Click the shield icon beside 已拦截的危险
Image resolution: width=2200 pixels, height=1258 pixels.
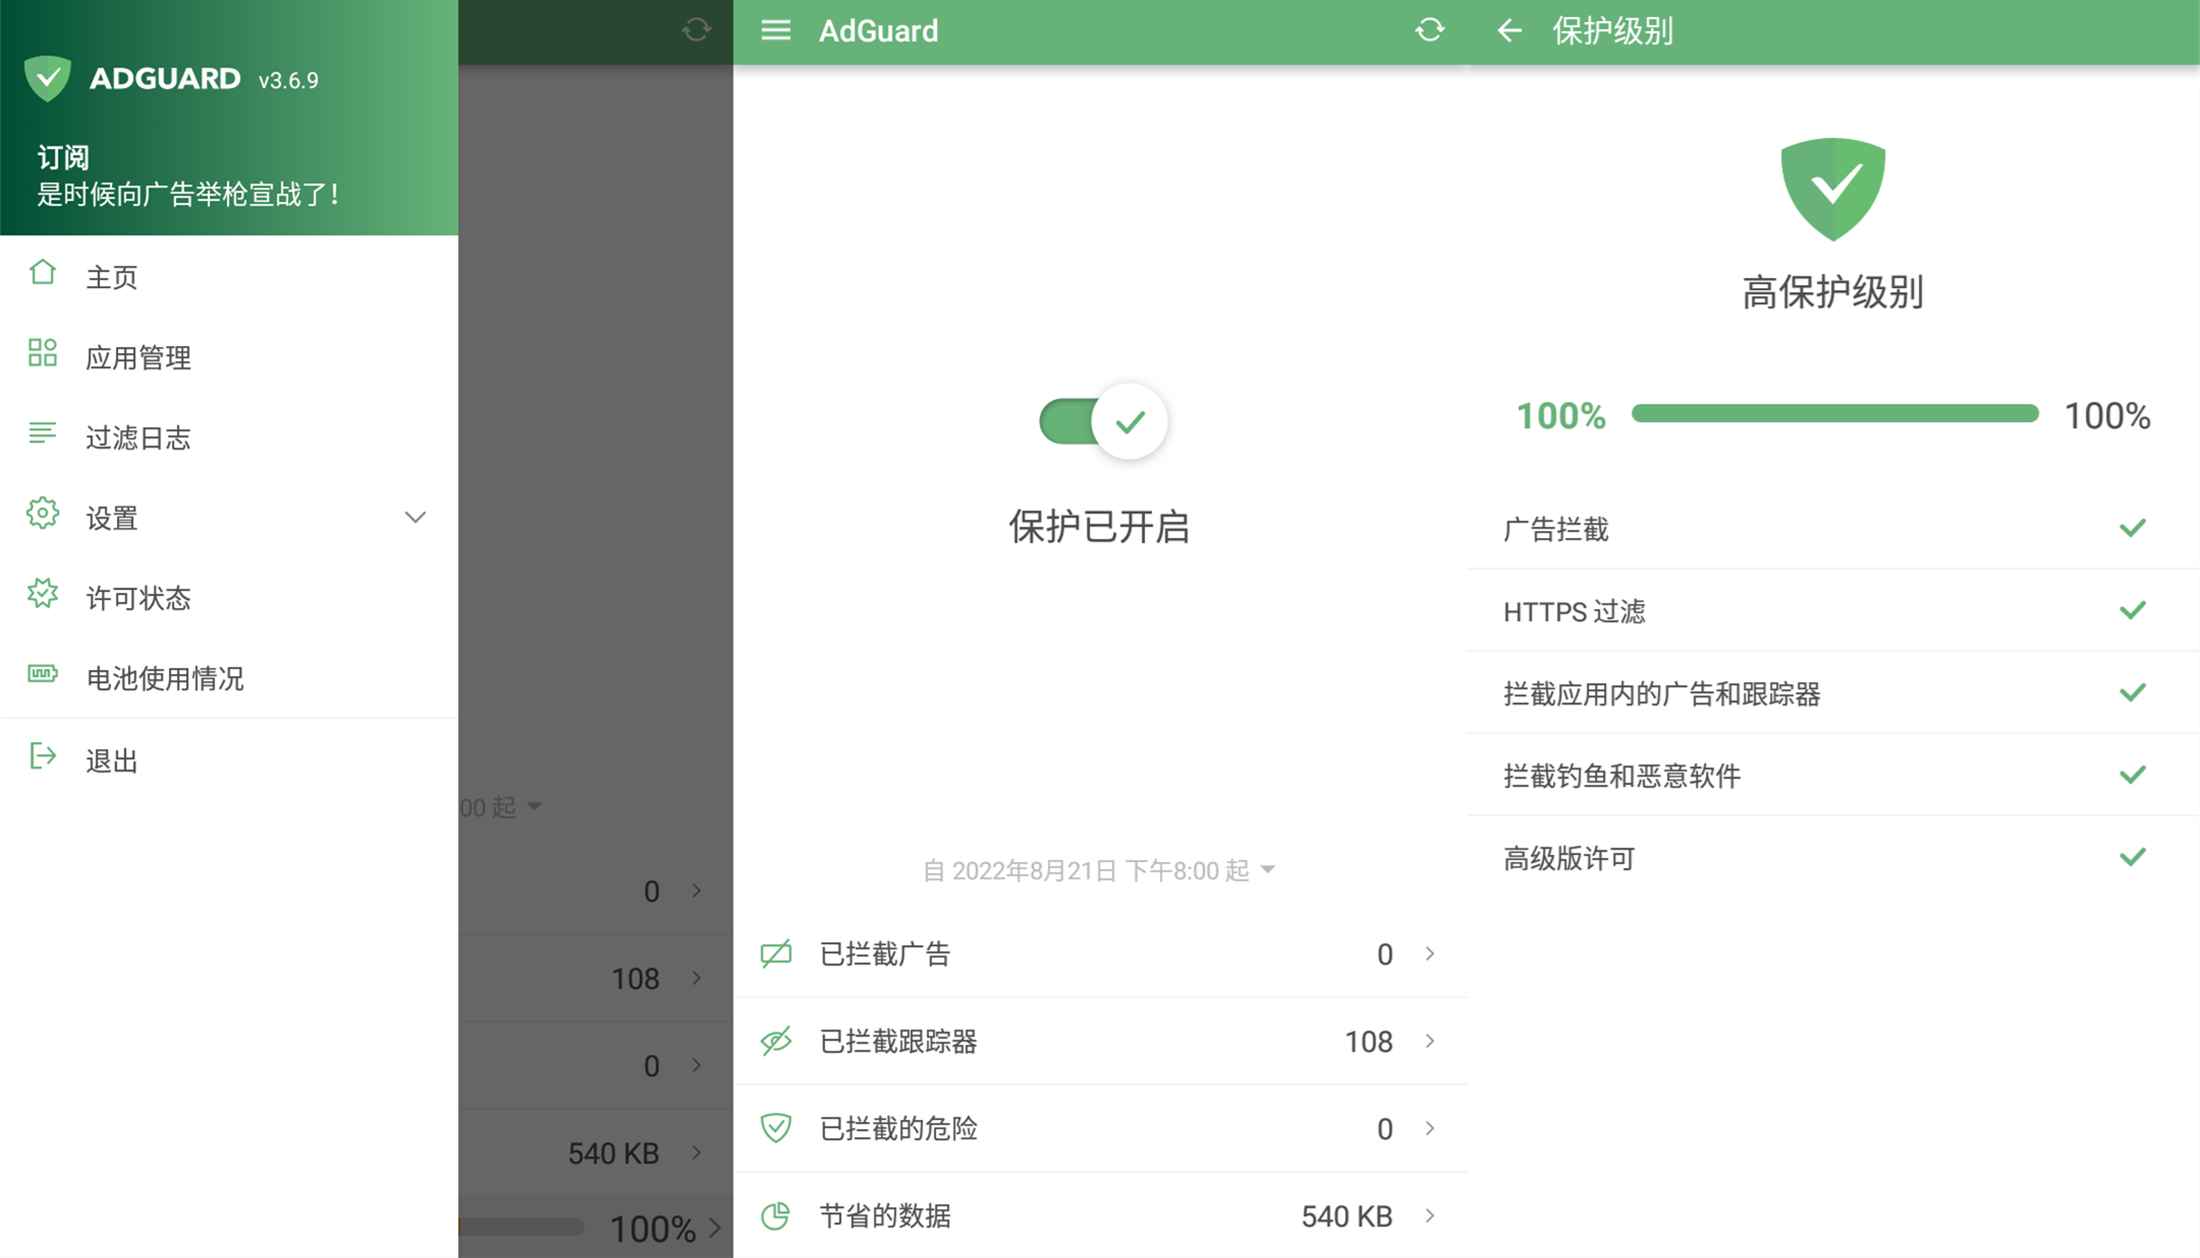coord(776,1128)
